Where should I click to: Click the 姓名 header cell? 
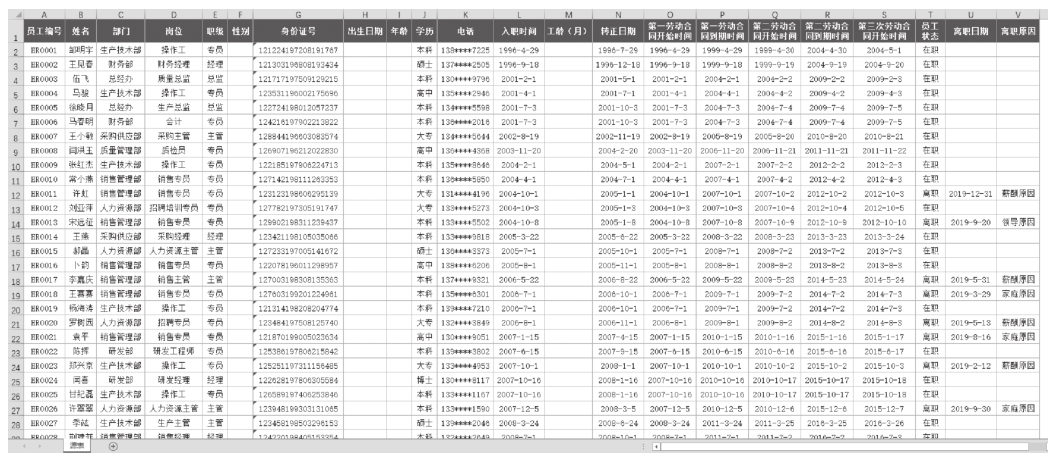click(80, 32)
